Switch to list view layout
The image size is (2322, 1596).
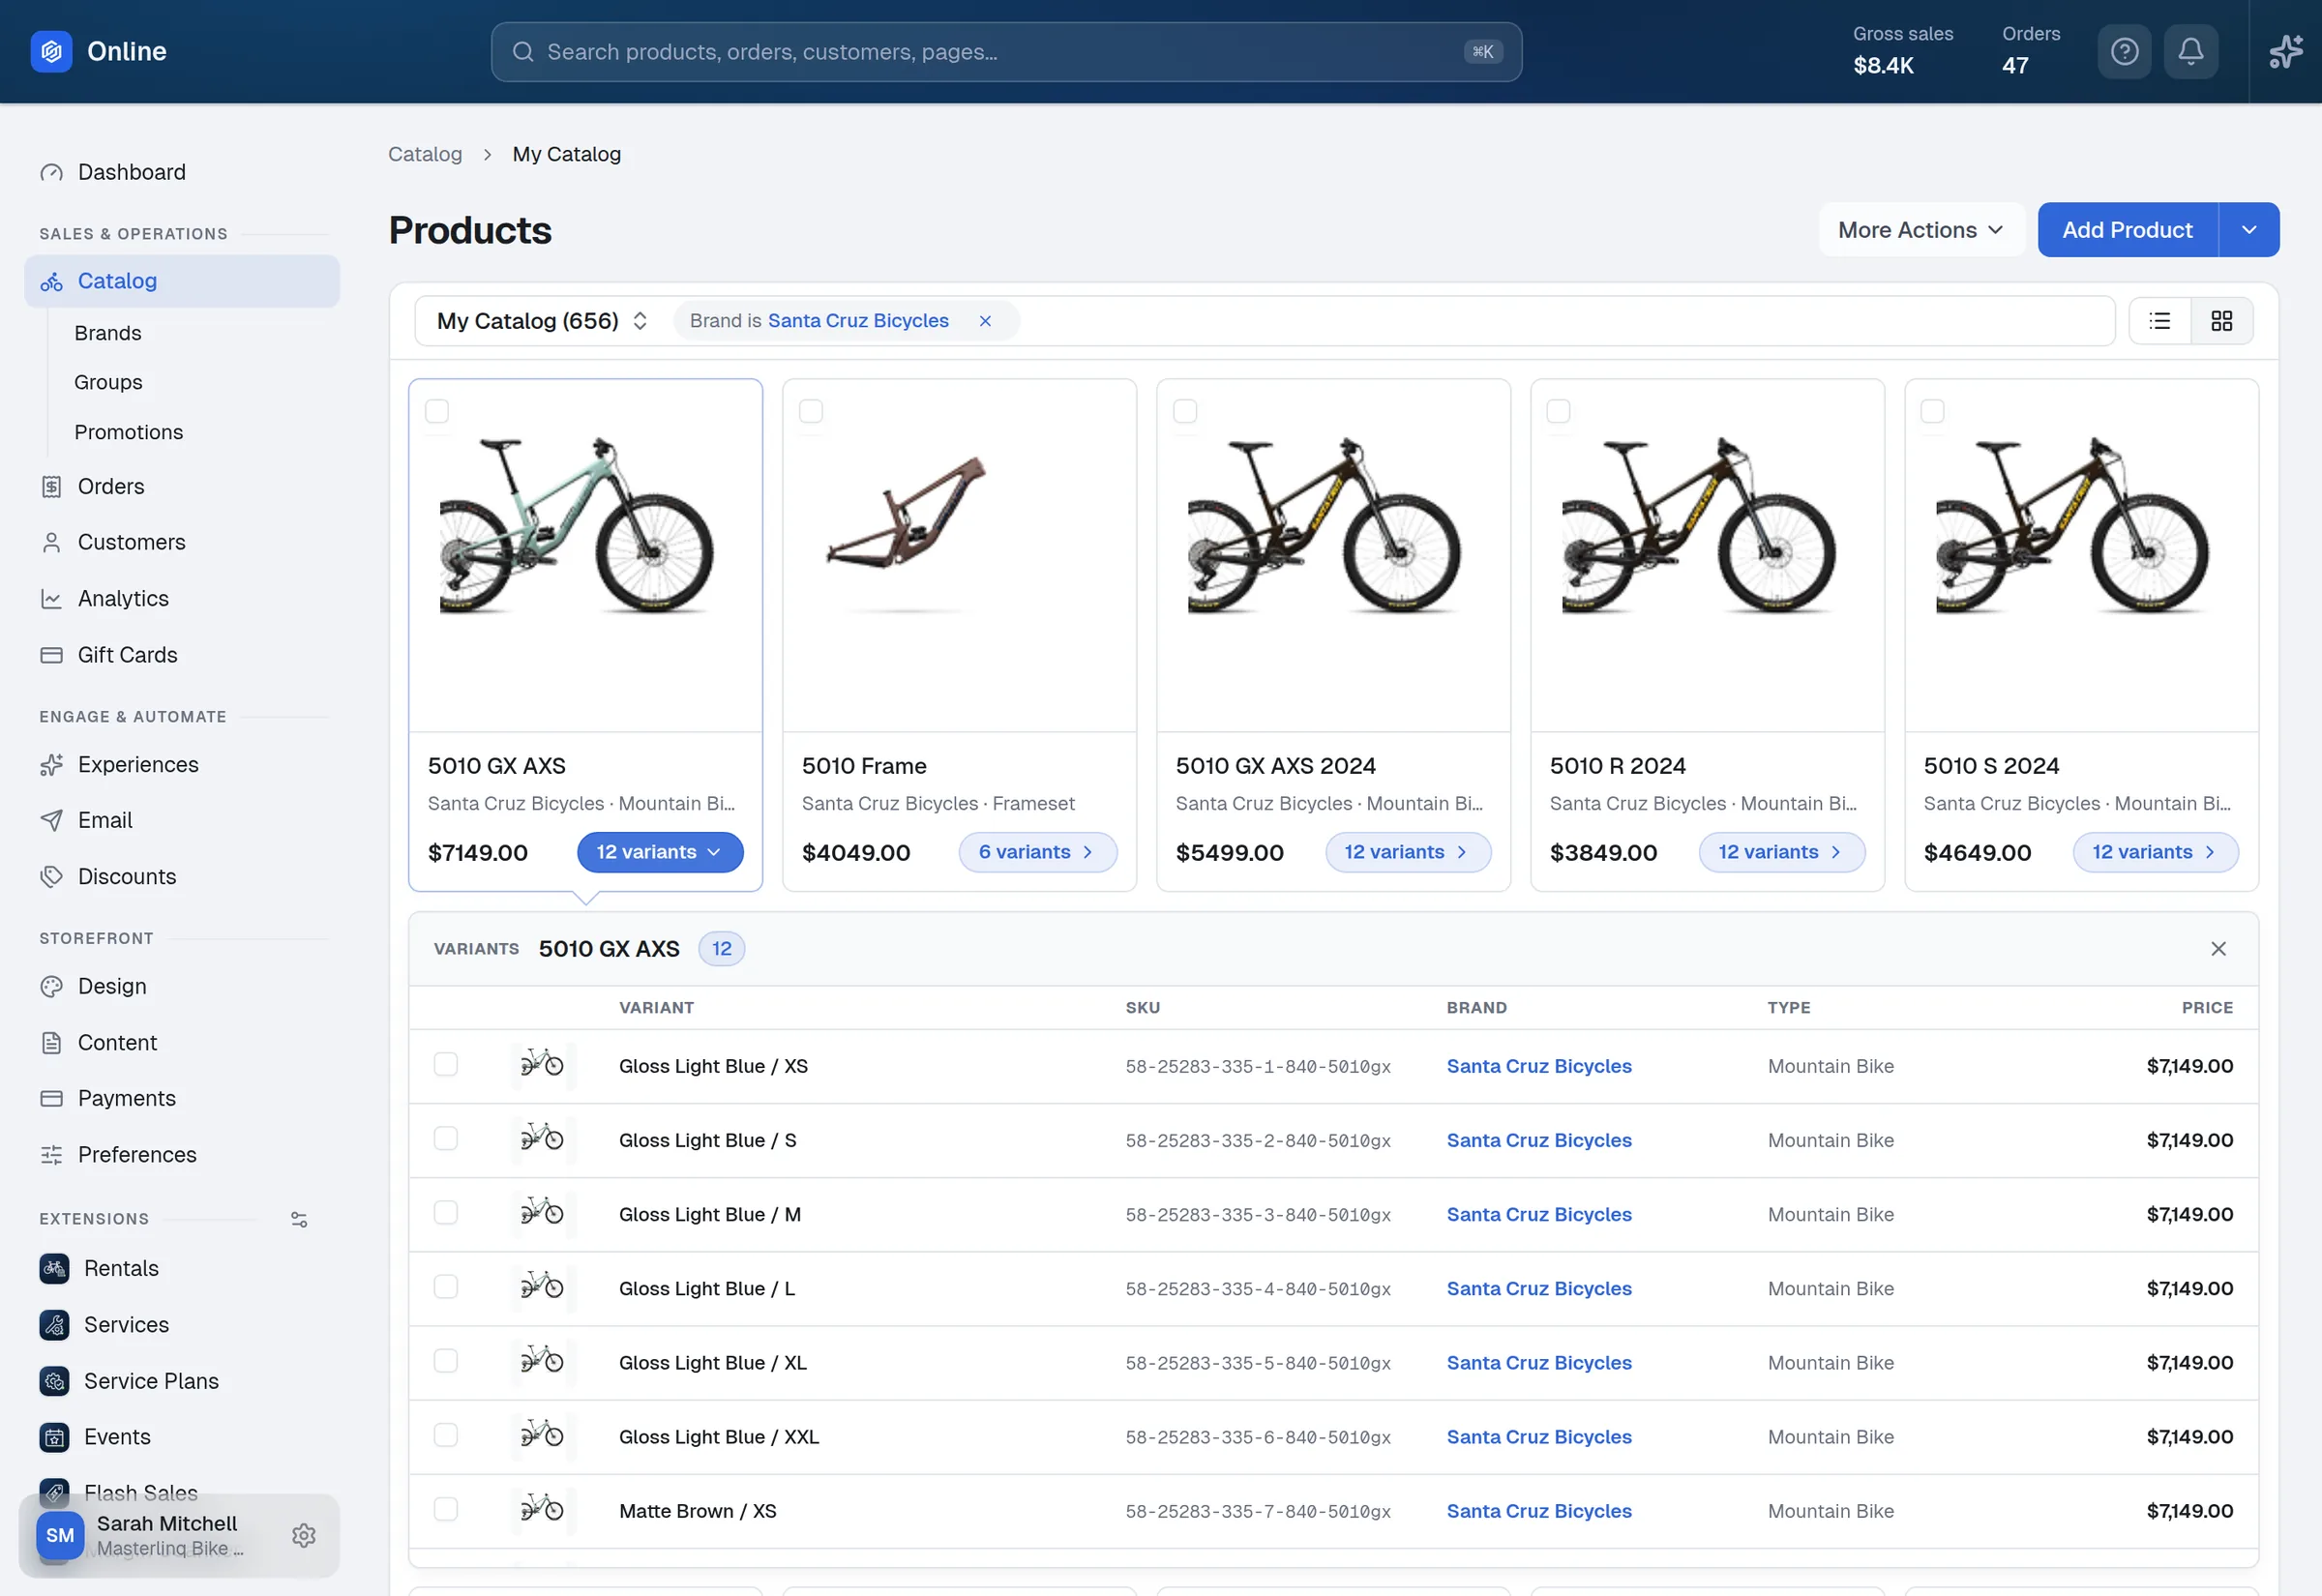(2160, 321)
